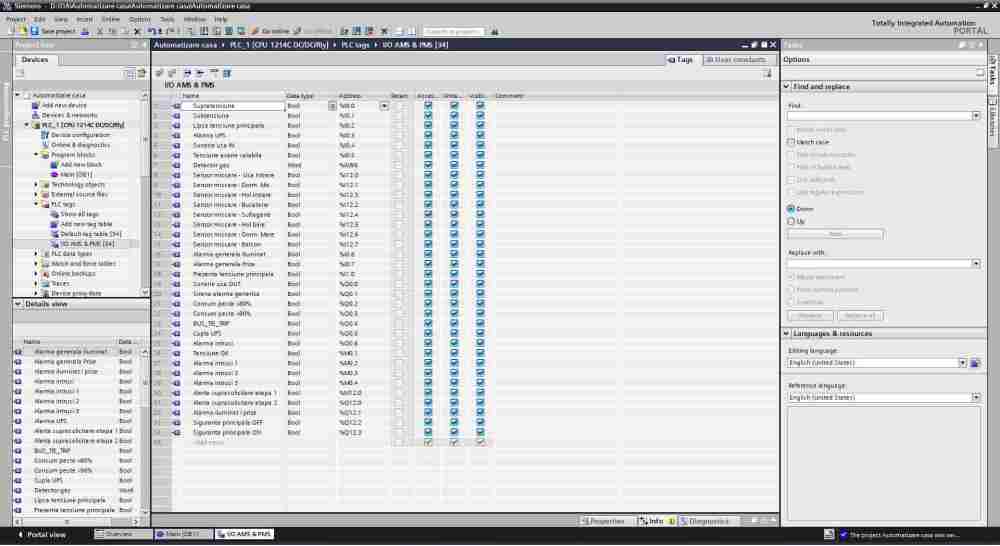The height and width of the screenshot is (546, 1000).
Task: Open Main [OB1] block in tree
Action: pyautogui.click(x=76, y=174)
